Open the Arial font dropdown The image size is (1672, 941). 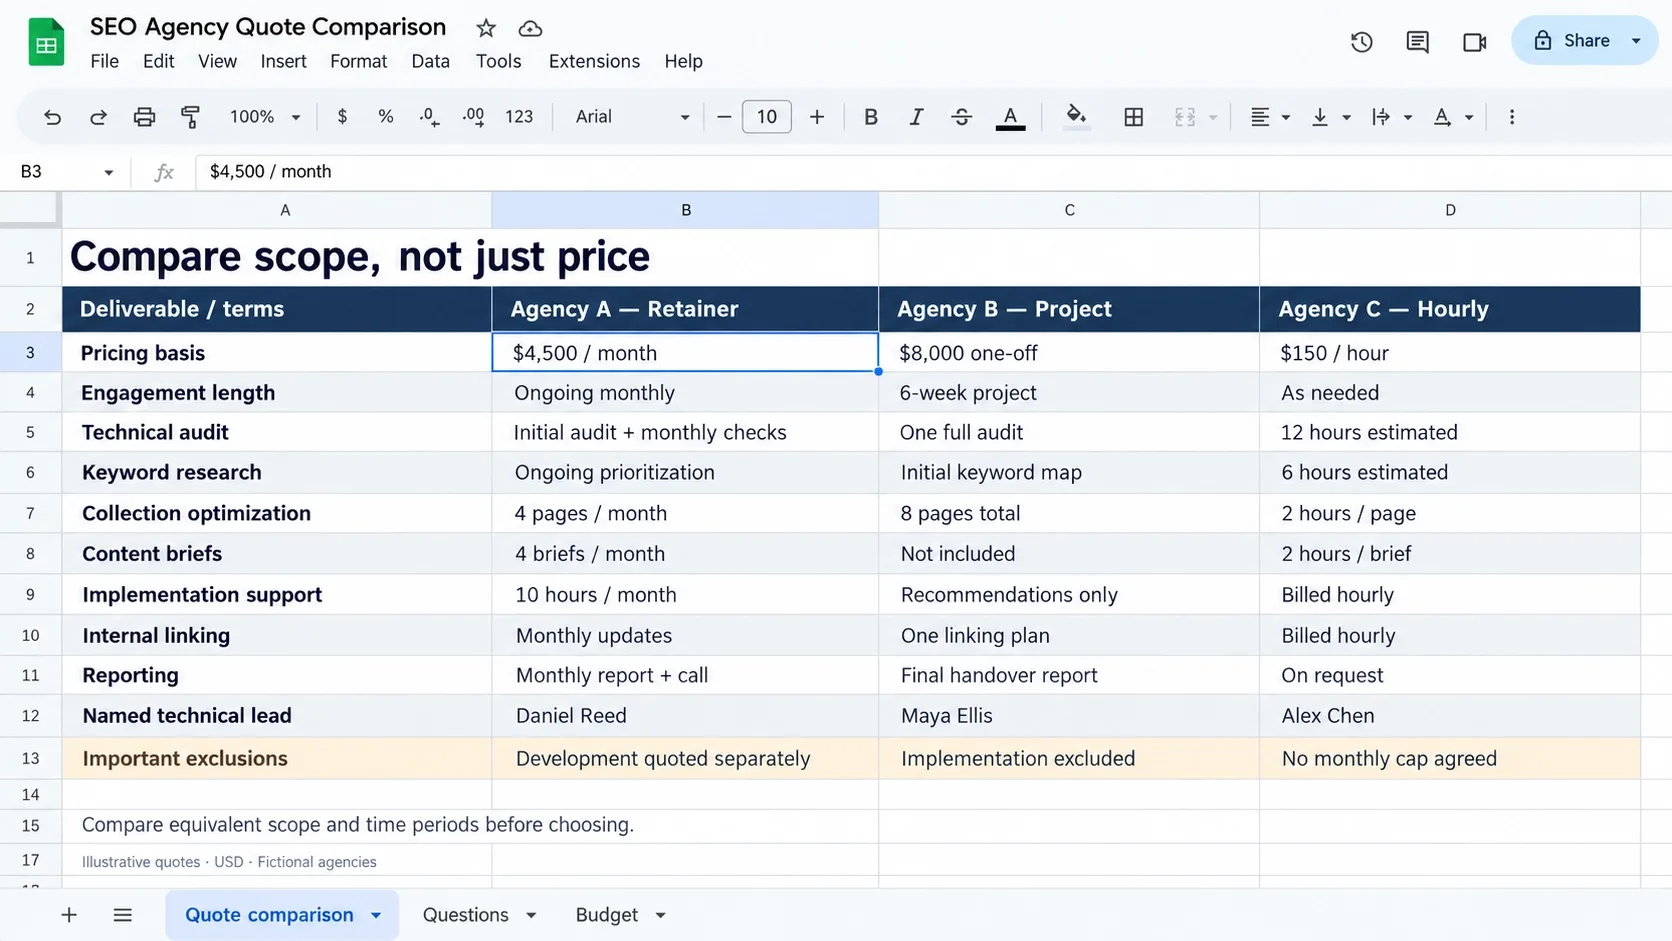tap(632, 117)
